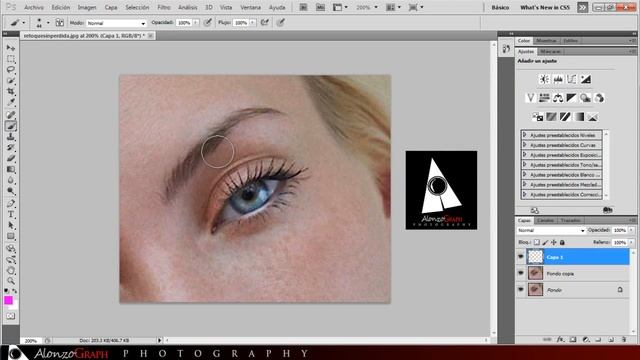
Task: Switch to the Canales tab
Action: (545, 220)
